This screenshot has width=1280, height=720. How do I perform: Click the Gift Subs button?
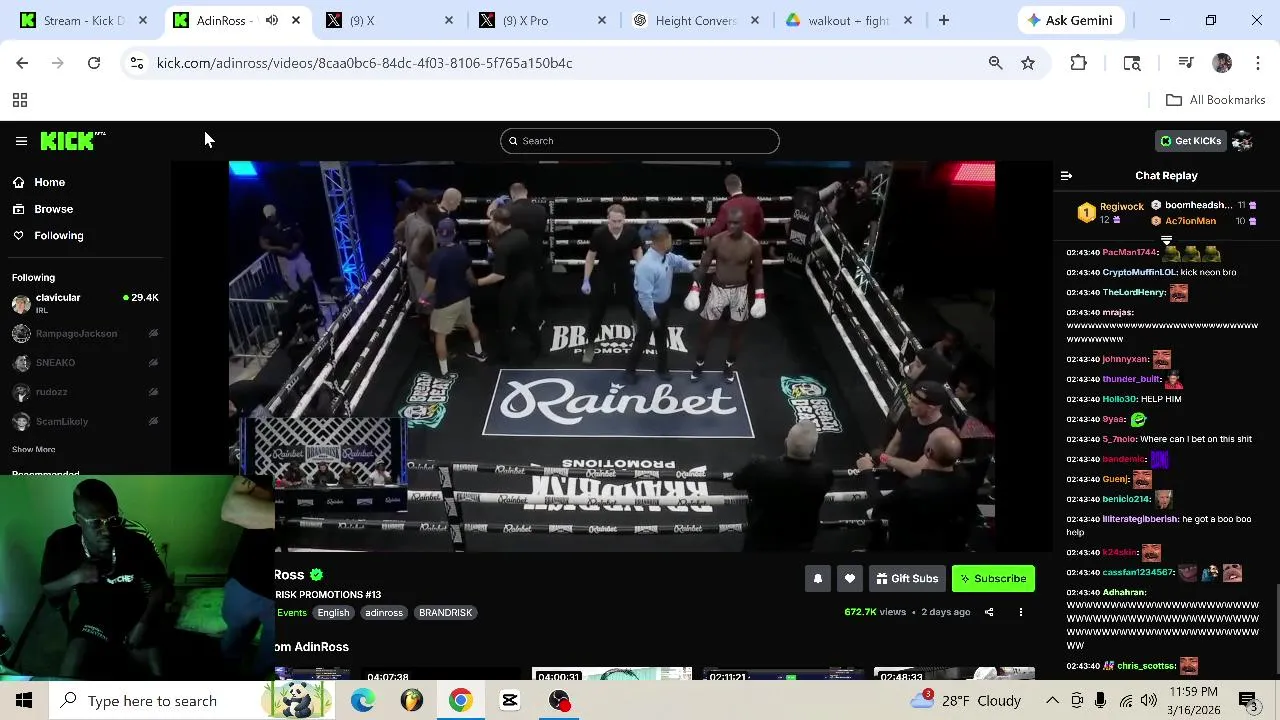tap(907, 579)
